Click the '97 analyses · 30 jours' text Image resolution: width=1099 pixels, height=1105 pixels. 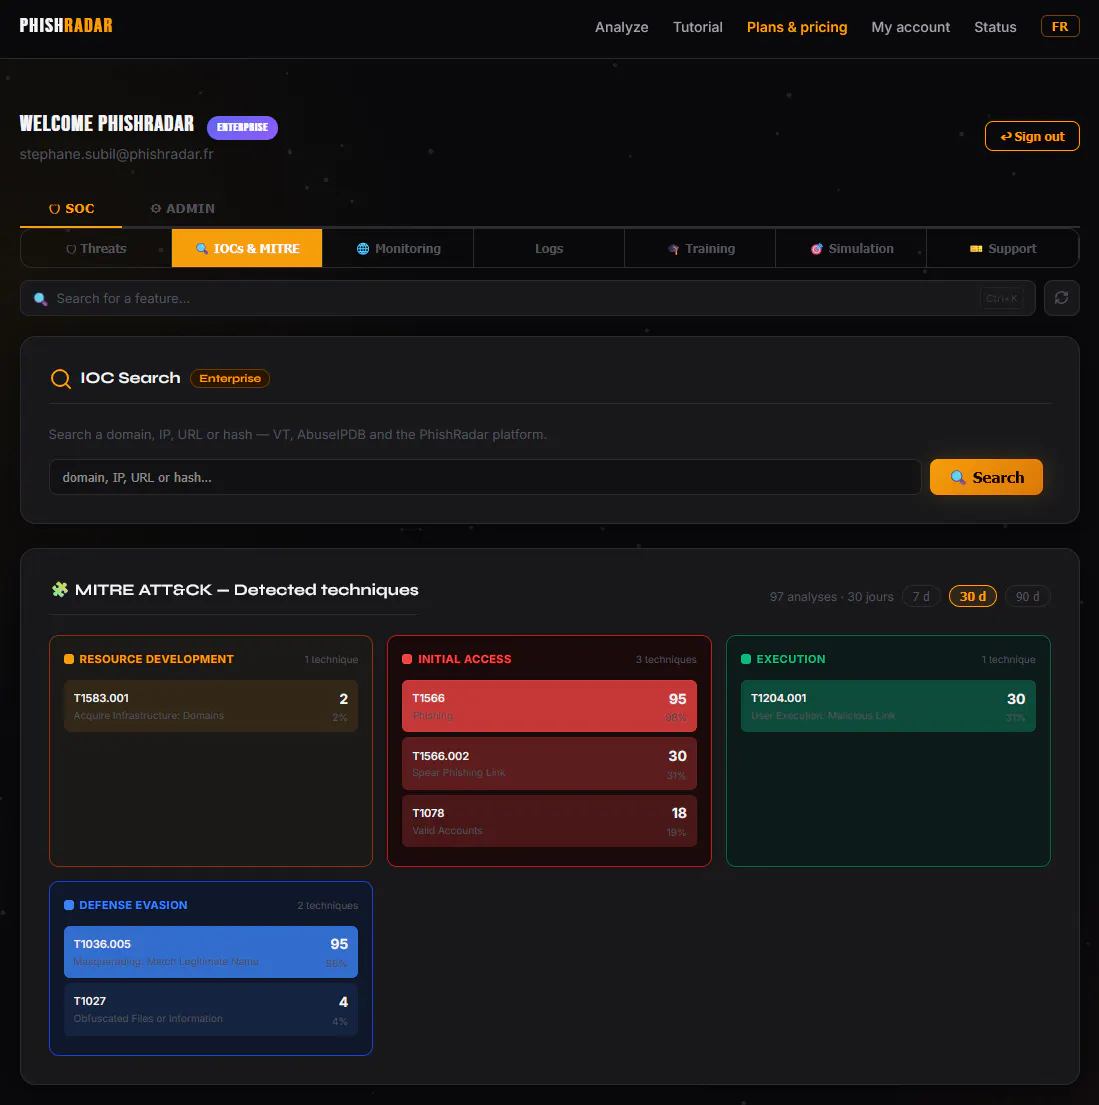[831, 596]
